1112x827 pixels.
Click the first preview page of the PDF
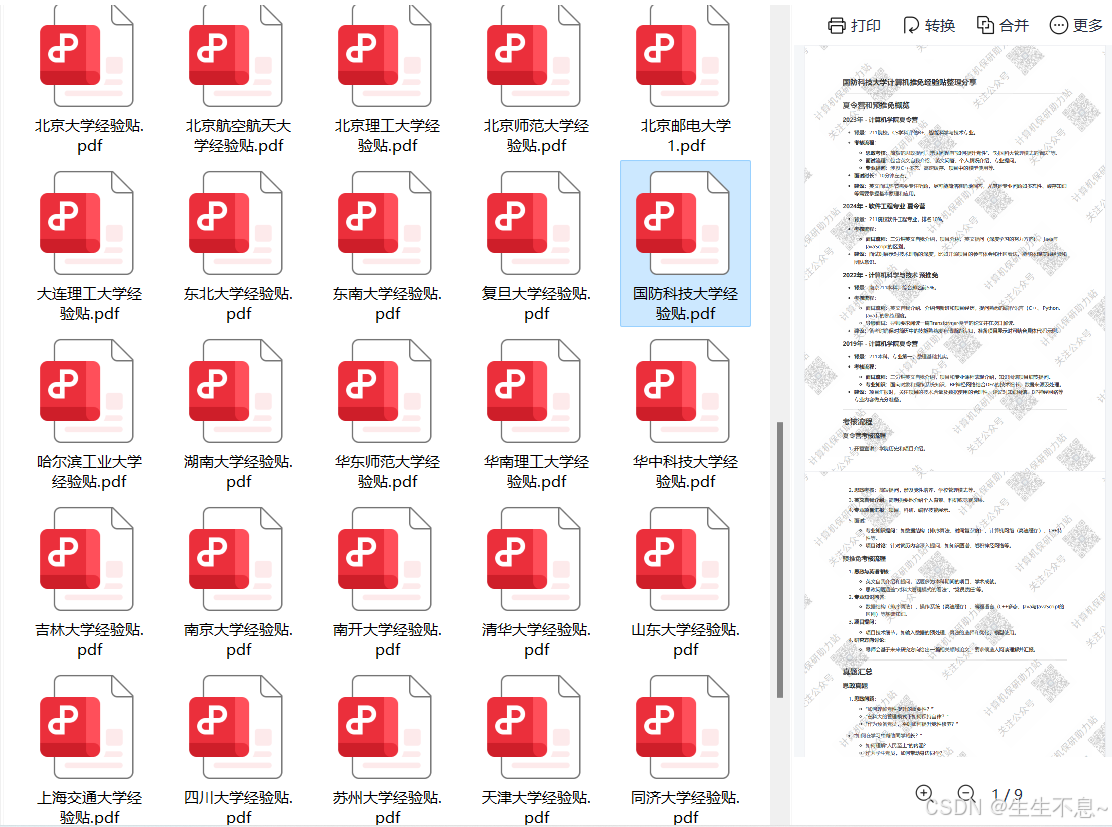pos(955,257)
